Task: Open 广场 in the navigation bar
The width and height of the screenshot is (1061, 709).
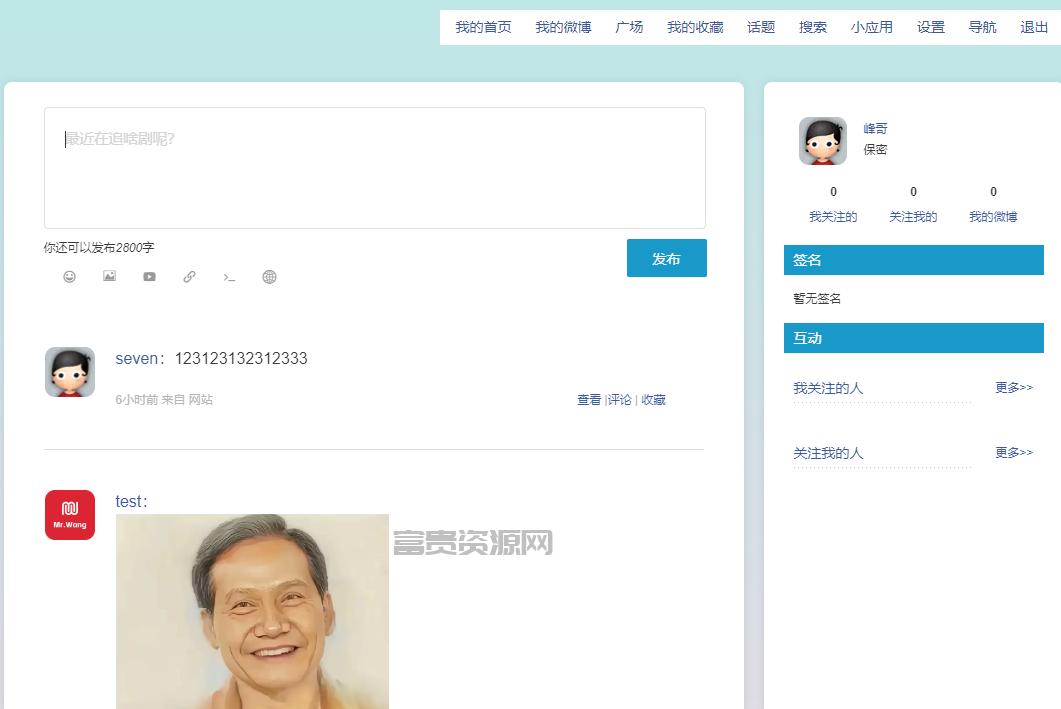Action: (629, 27)
